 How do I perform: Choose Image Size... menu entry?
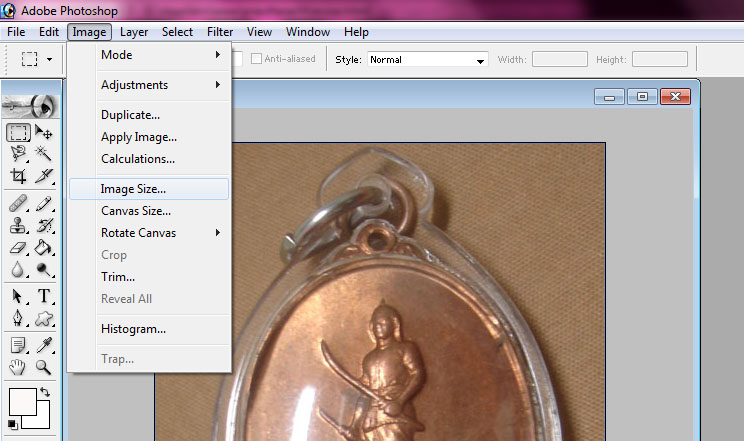(149, 189)
